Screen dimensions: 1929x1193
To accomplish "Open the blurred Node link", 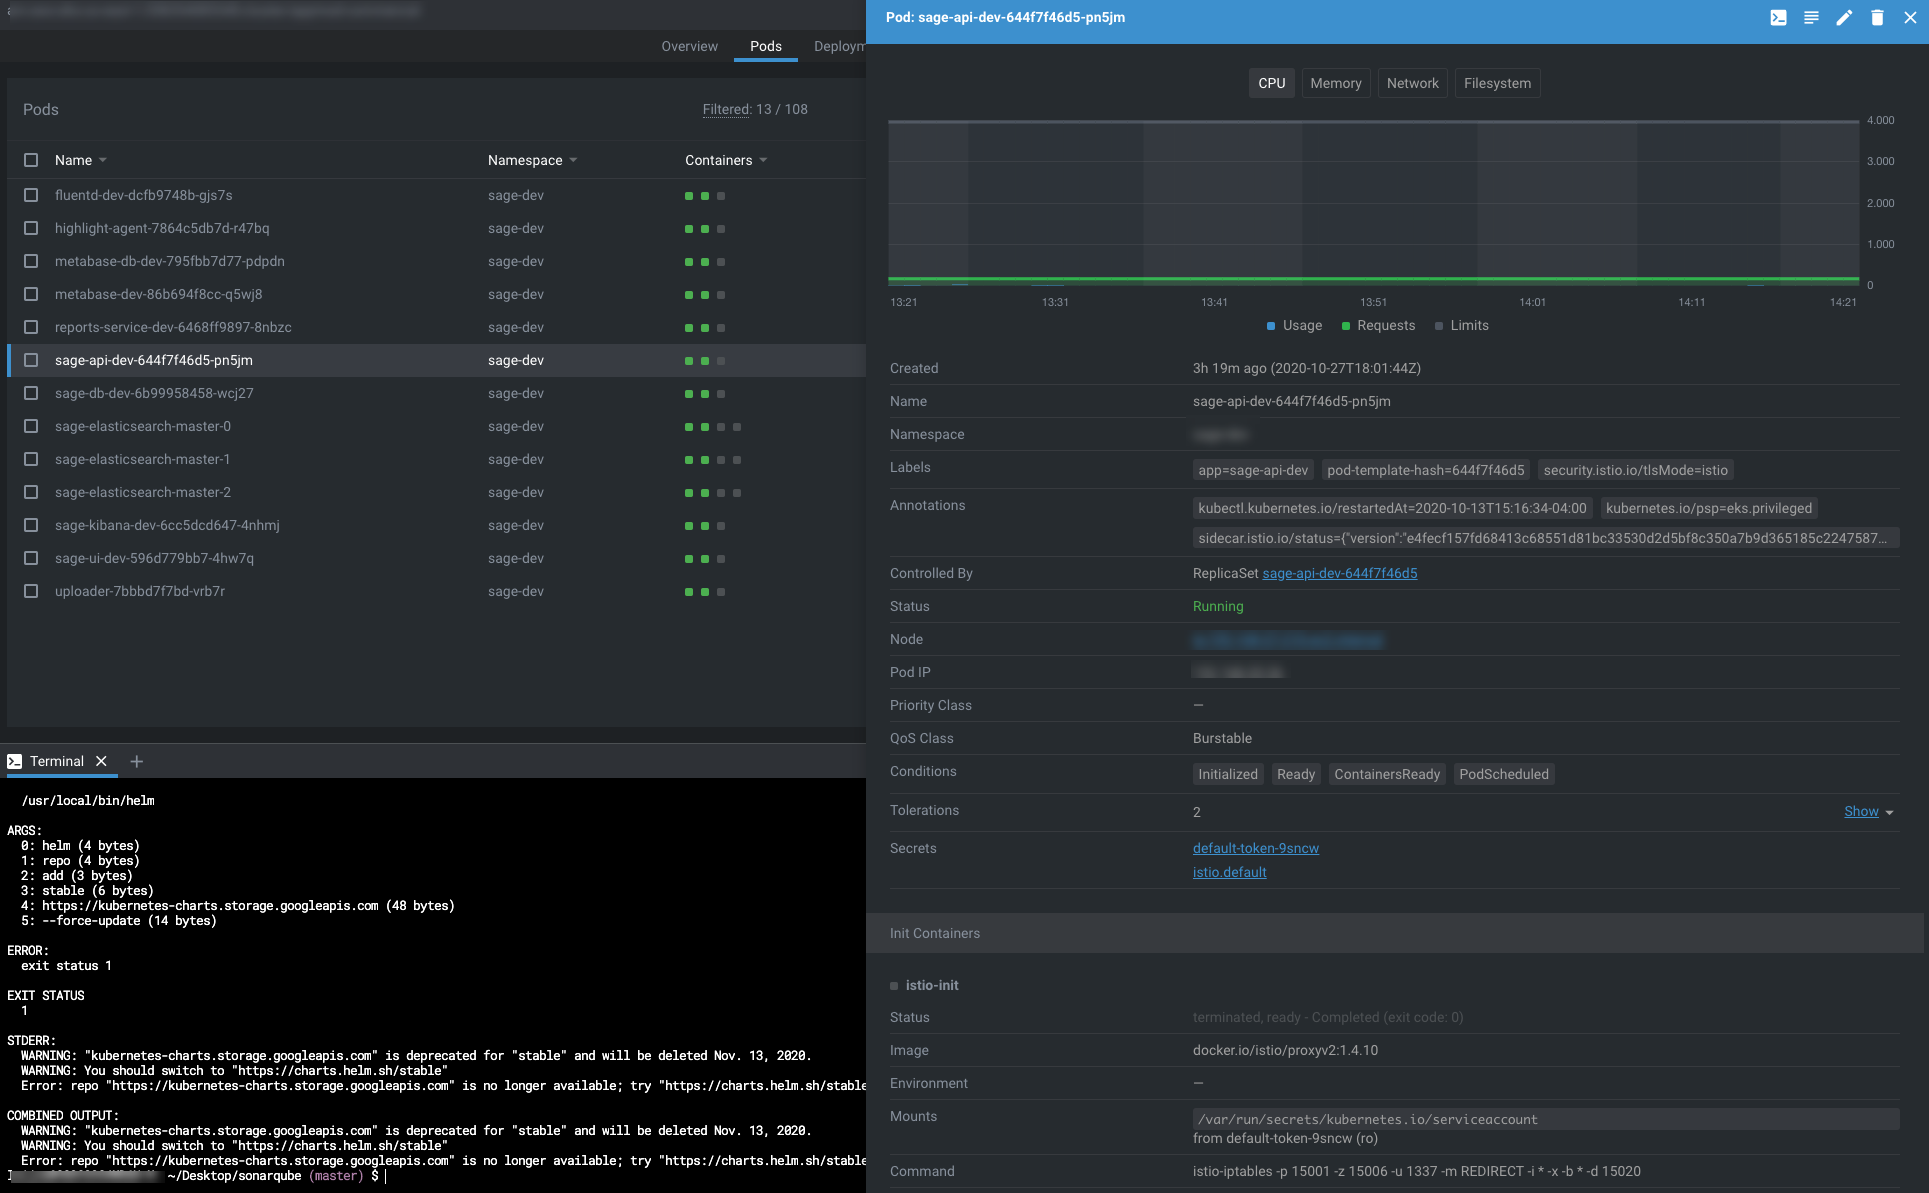I will [x=1287, y=640].
